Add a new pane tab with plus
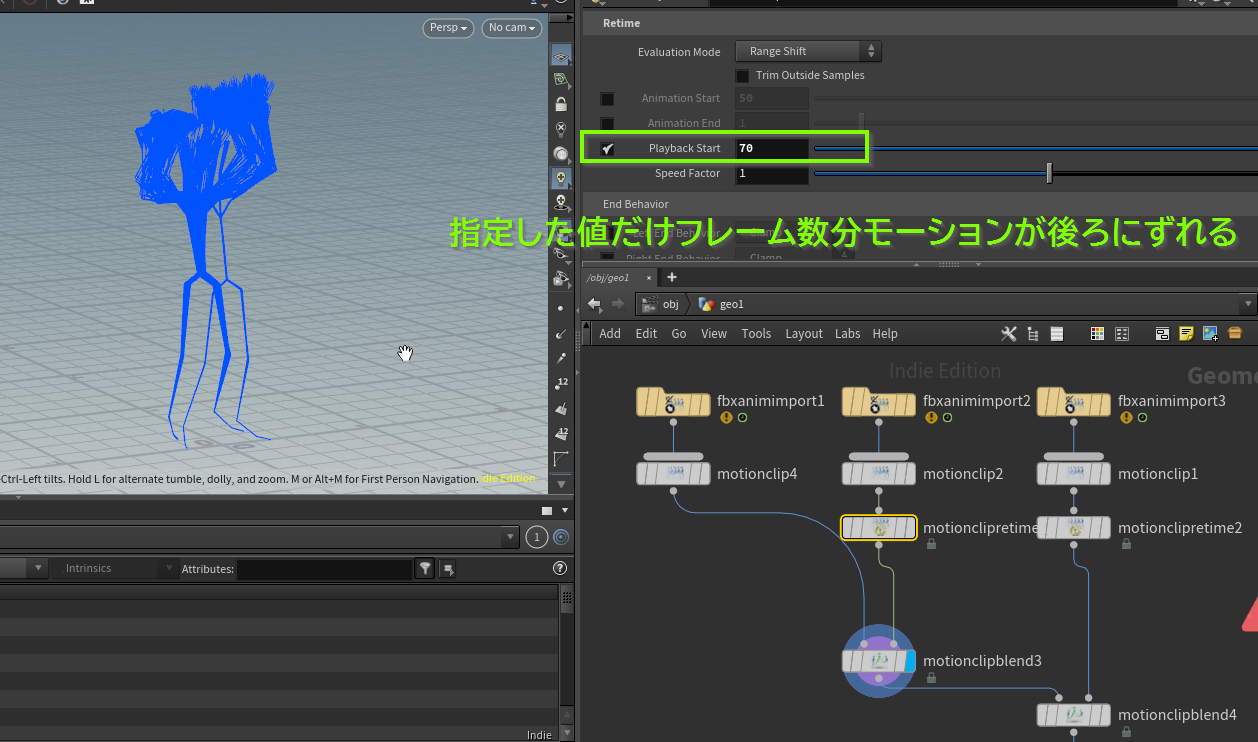This screenshot has width=1258, height=742. [672, 277]
